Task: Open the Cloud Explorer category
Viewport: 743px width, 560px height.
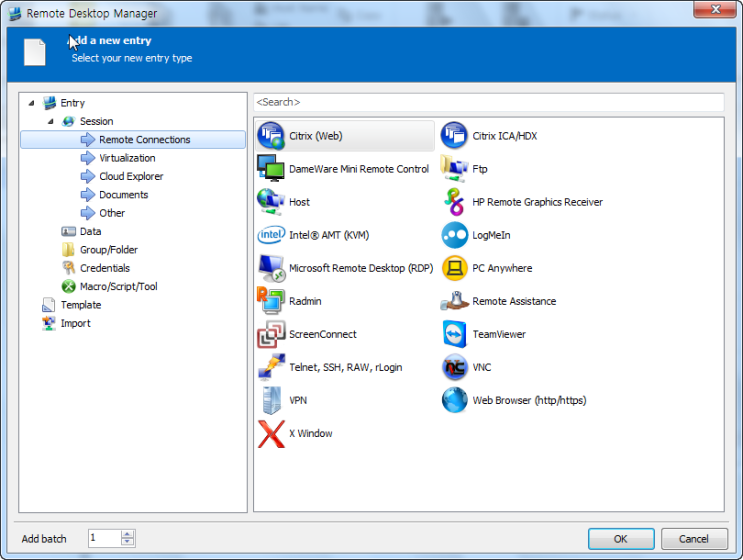Action: click(x=131, y=176)
